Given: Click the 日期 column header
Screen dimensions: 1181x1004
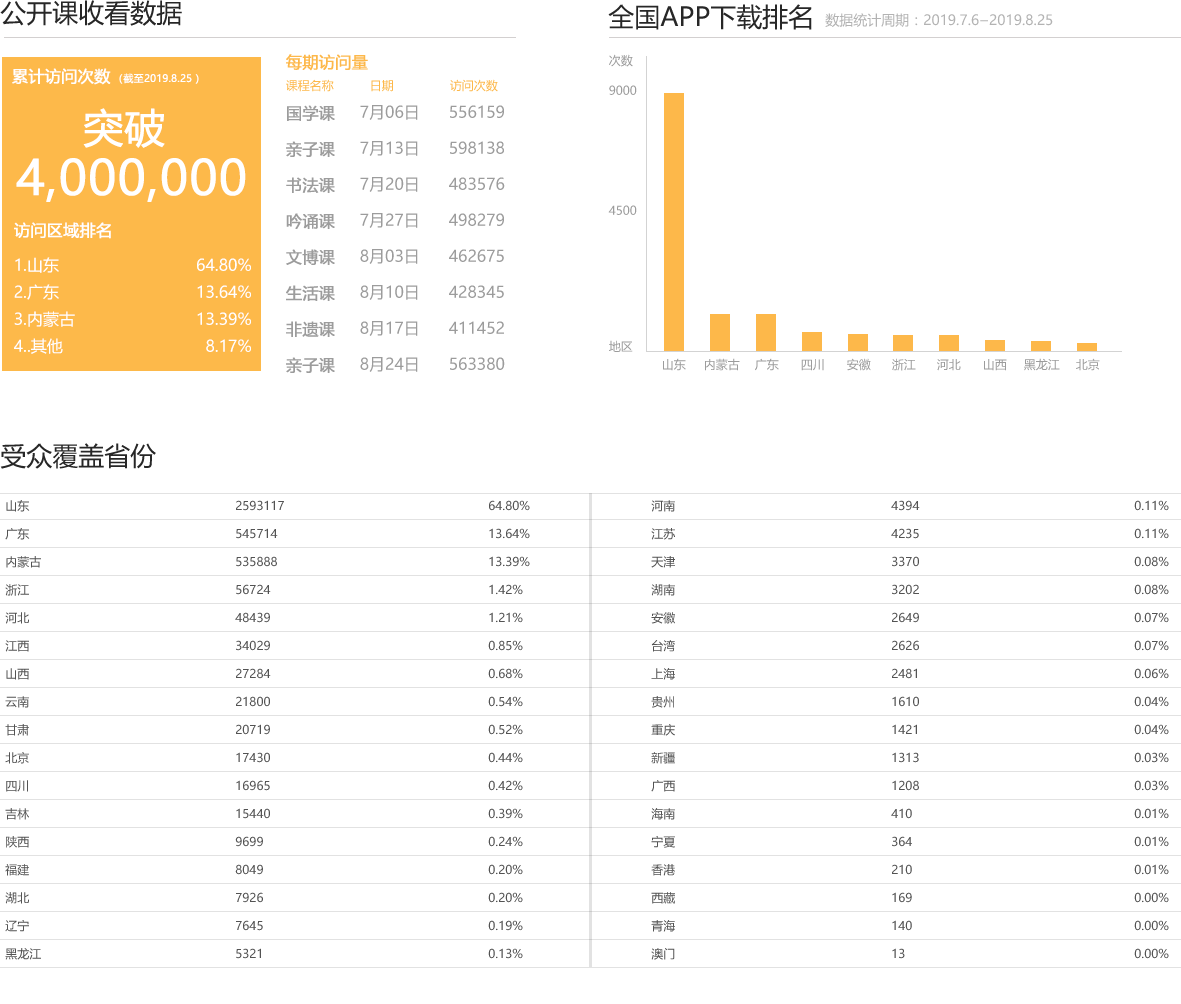Looking at the screenshot, I should 381,86.
